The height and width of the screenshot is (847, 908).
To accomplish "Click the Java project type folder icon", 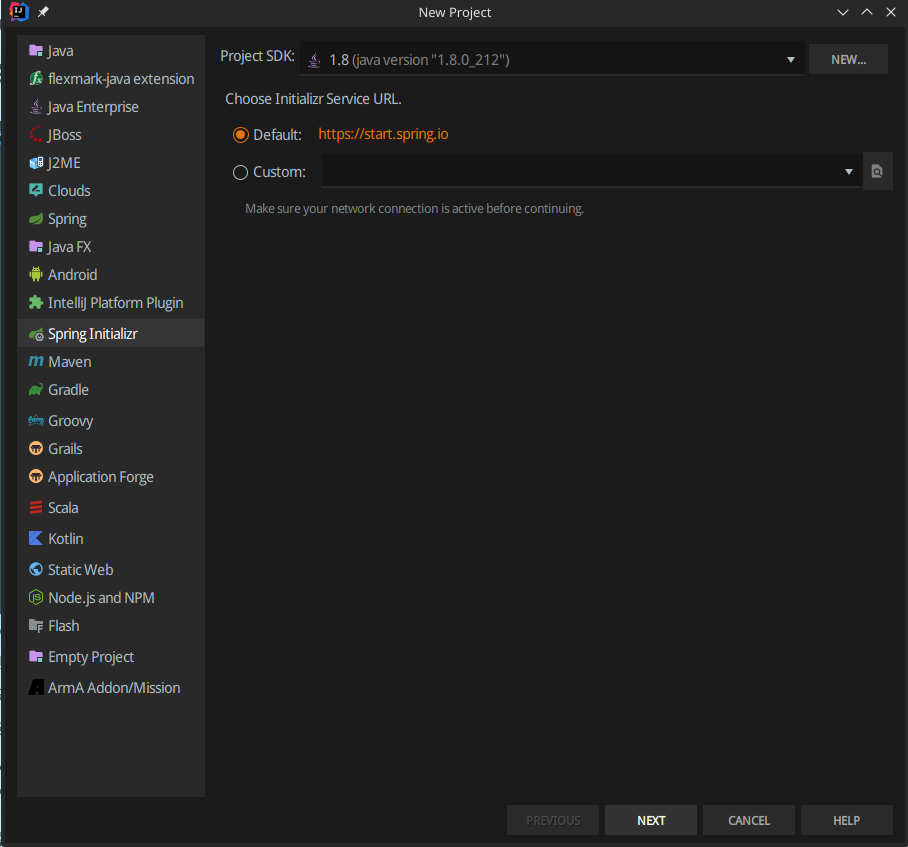I will click(36, 51).
